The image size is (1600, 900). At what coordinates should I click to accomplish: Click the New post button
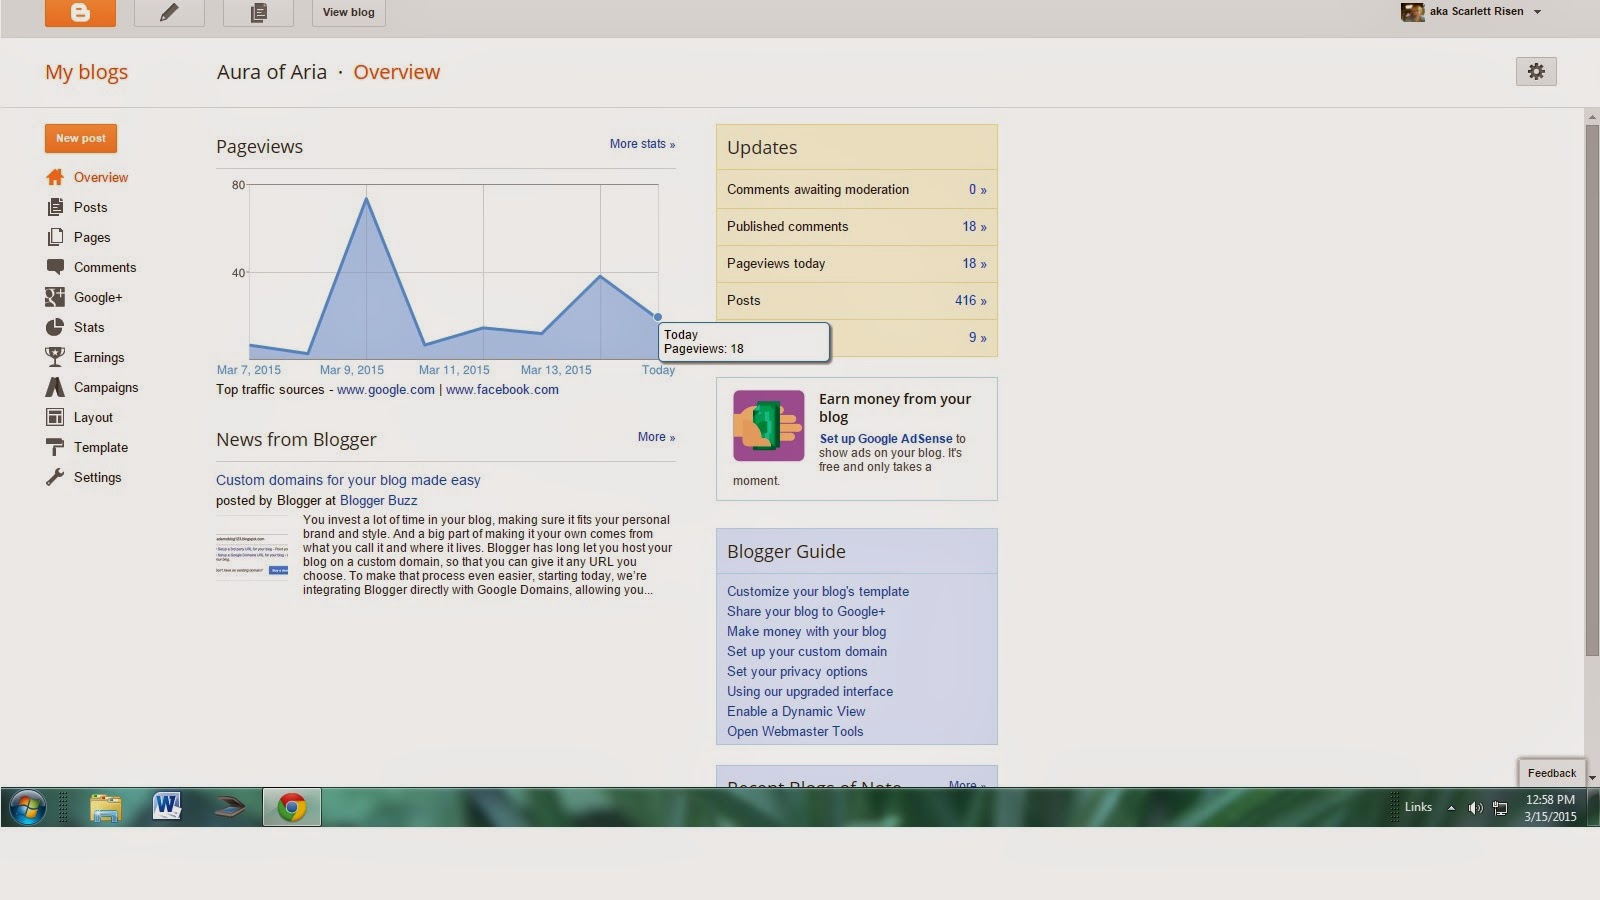pos(81,138)
